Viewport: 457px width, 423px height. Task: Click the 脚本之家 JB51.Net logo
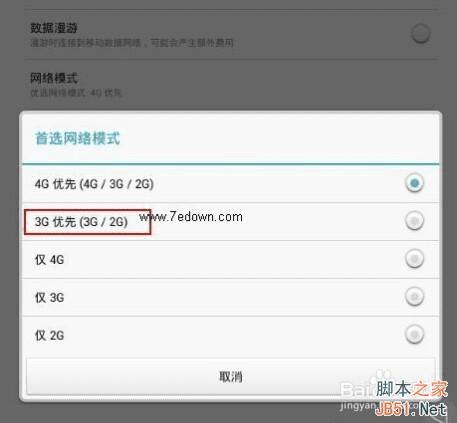pos(411,399)
